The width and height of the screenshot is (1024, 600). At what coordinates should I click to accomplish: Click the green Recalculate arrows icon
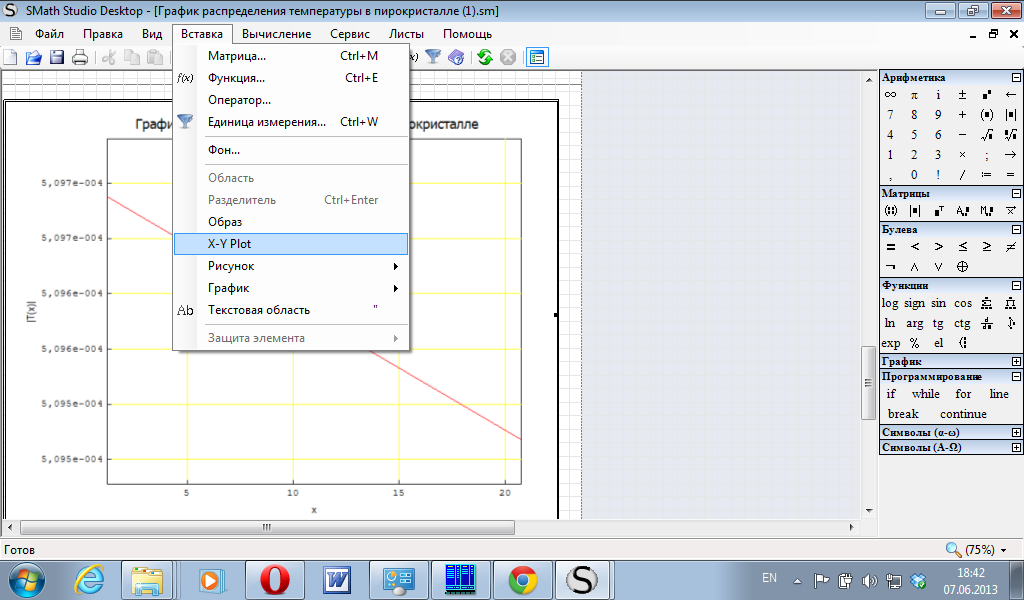[485, 57]
